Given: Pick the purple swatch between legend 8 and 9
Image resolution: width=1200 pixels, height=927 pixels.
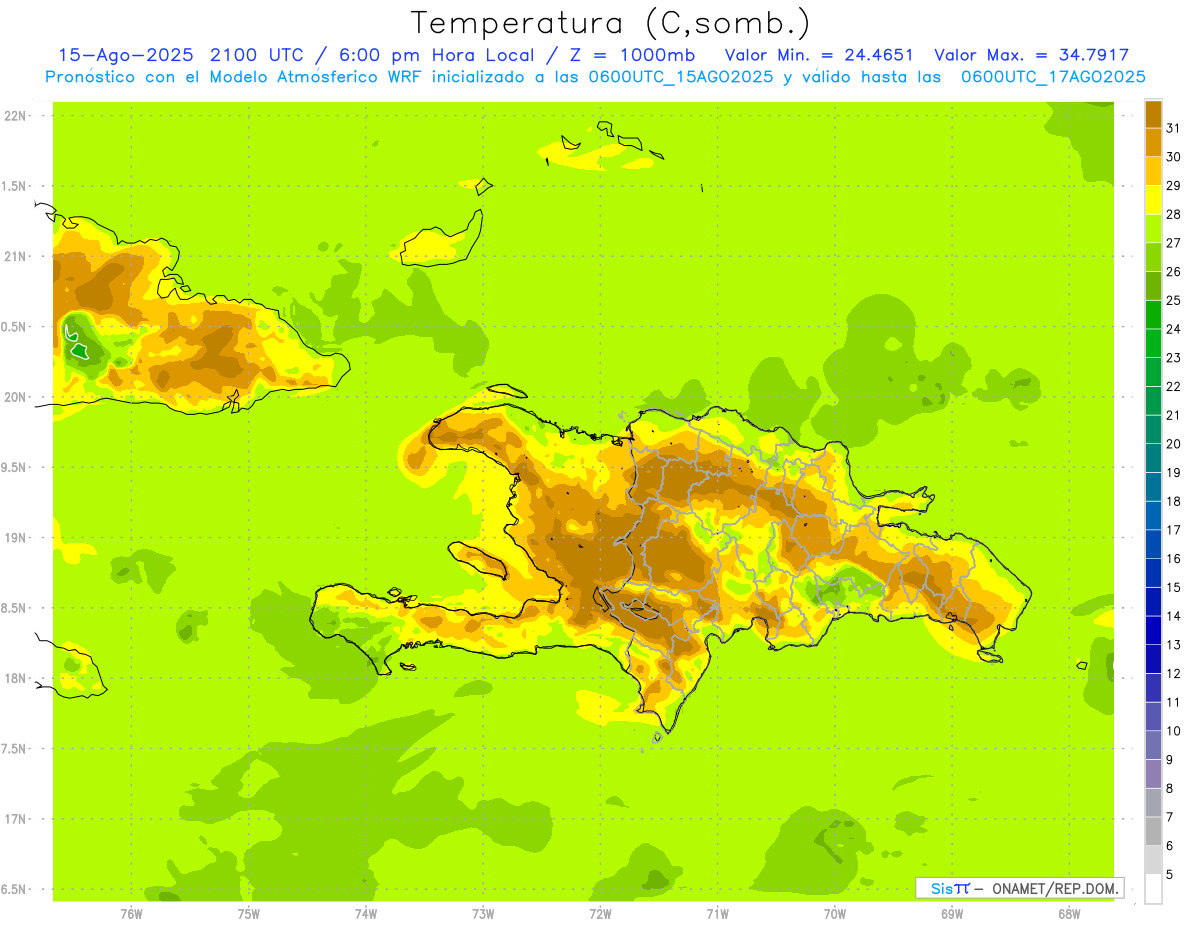Looking at the screenshot, I should pyautogui.click(x=1153, y=772).
